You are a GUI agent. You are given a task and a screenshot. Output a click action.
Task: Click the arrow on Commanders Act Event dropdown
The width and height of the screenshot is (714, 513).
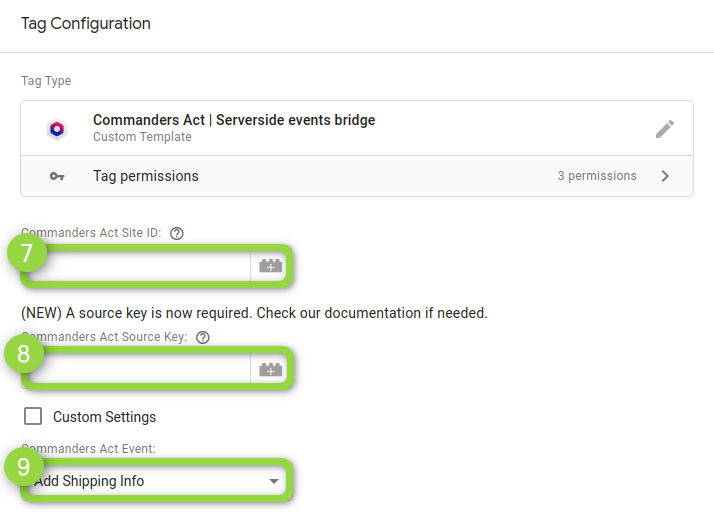(x=274, y=482)
